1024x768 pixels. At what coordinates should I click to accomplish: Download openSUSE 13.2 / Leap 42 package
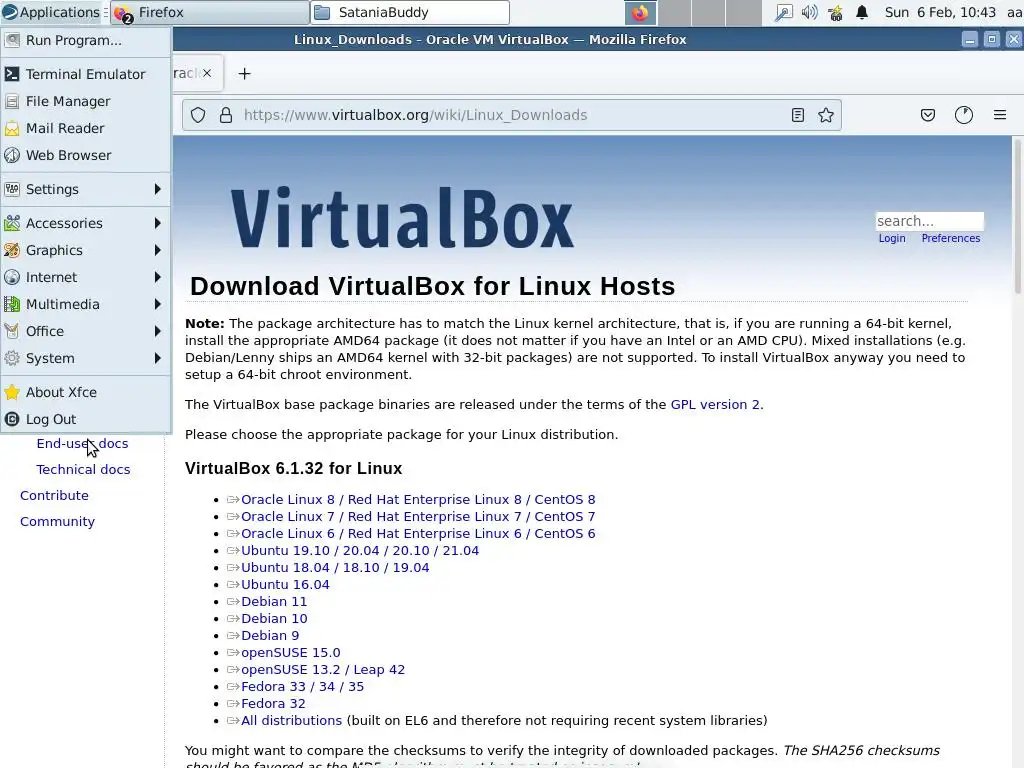pos(323,669)
